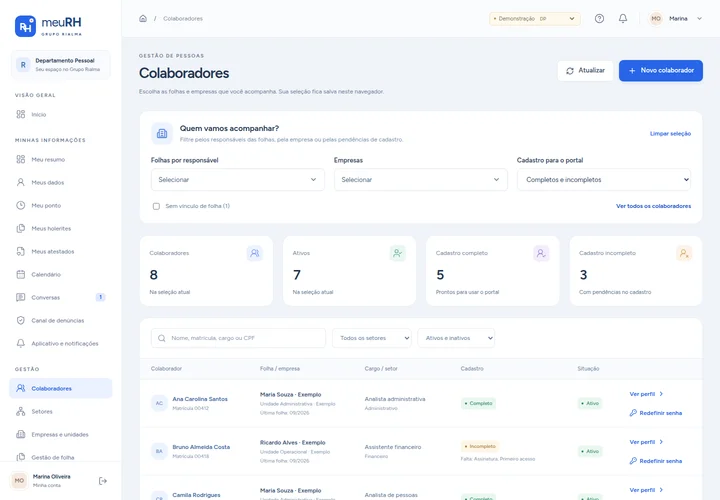Click the Meus atestados icon
The width and height of the screenshot is (720, 500).
(x=21, y=251)
